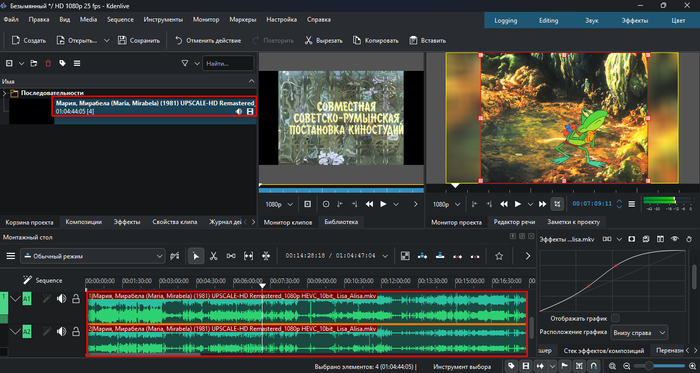Expand the 'Последовательности' folder
The width and height of the screenshot is (700, 373).
[4, 93]
